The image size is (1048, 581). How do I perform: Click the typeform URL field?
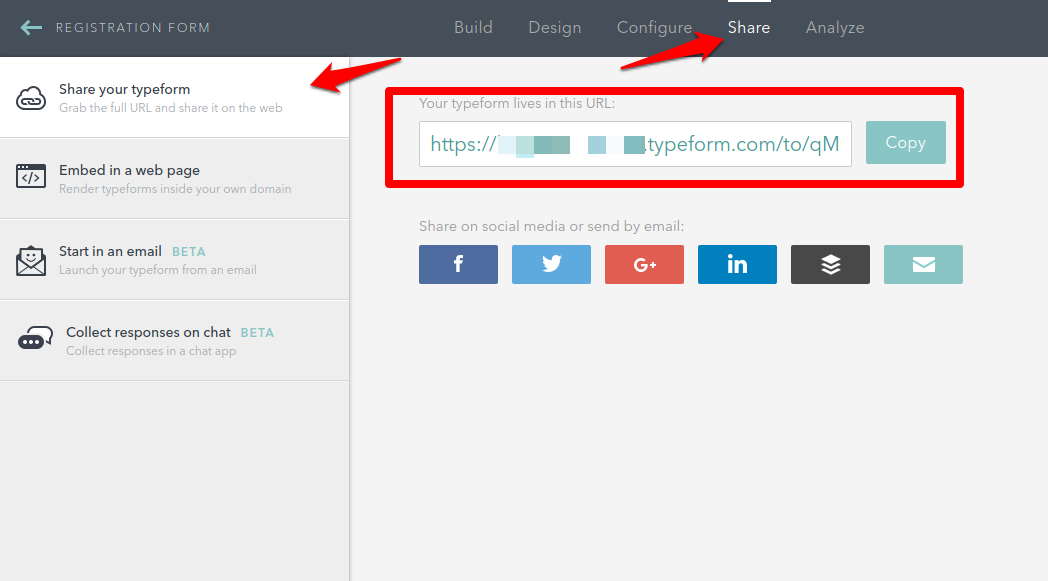coord(635,144)
